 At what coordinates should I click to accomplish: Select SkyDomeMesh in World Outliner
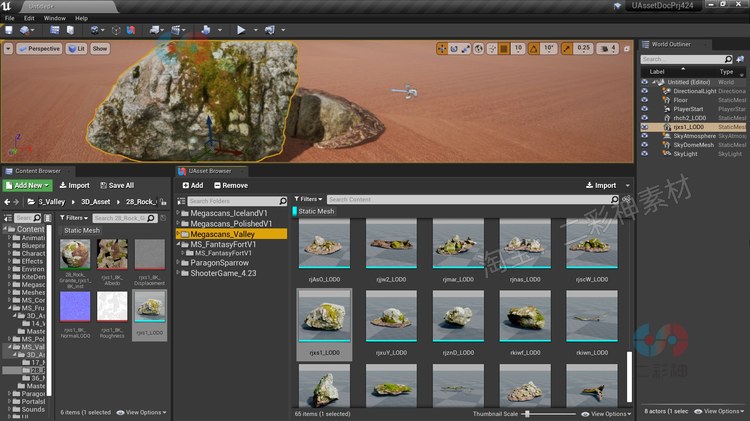[694, 145]
